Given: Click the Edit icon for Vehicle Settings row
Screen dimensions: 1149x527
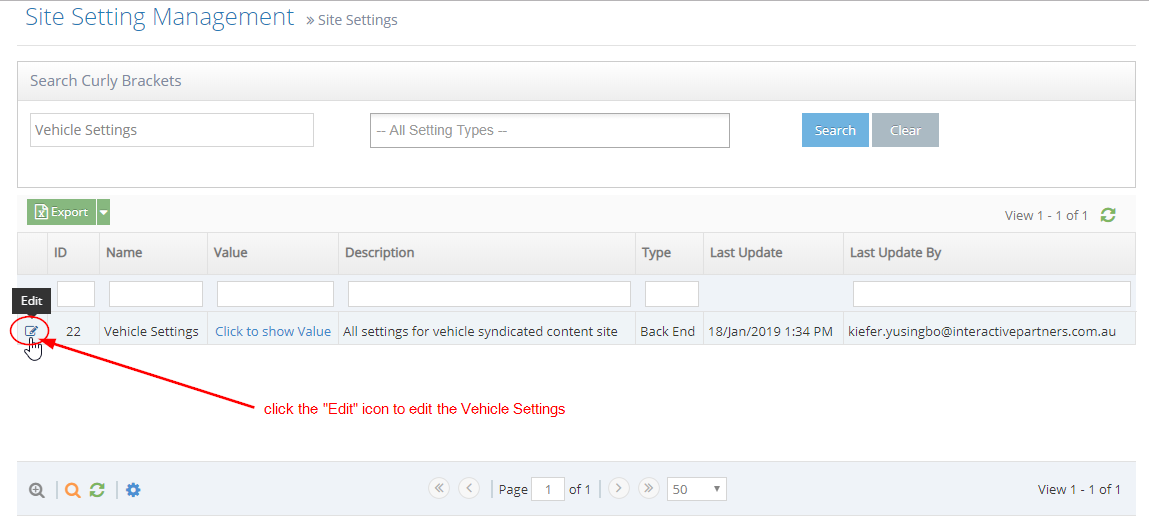Looking at the screenshot, I should [x=31, y=331].
